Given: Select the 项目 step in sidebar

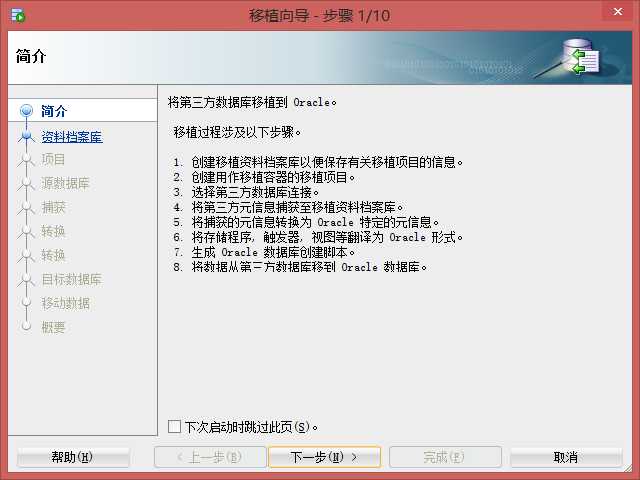Looking at the screenshot, I should (53, 160).
